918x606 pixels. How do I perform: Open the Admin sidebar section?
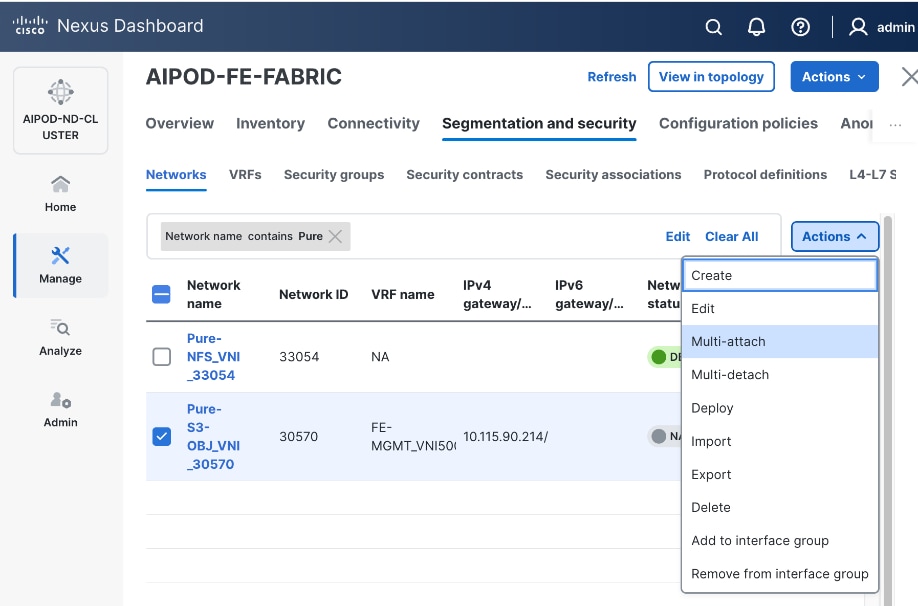click(60, 409)
